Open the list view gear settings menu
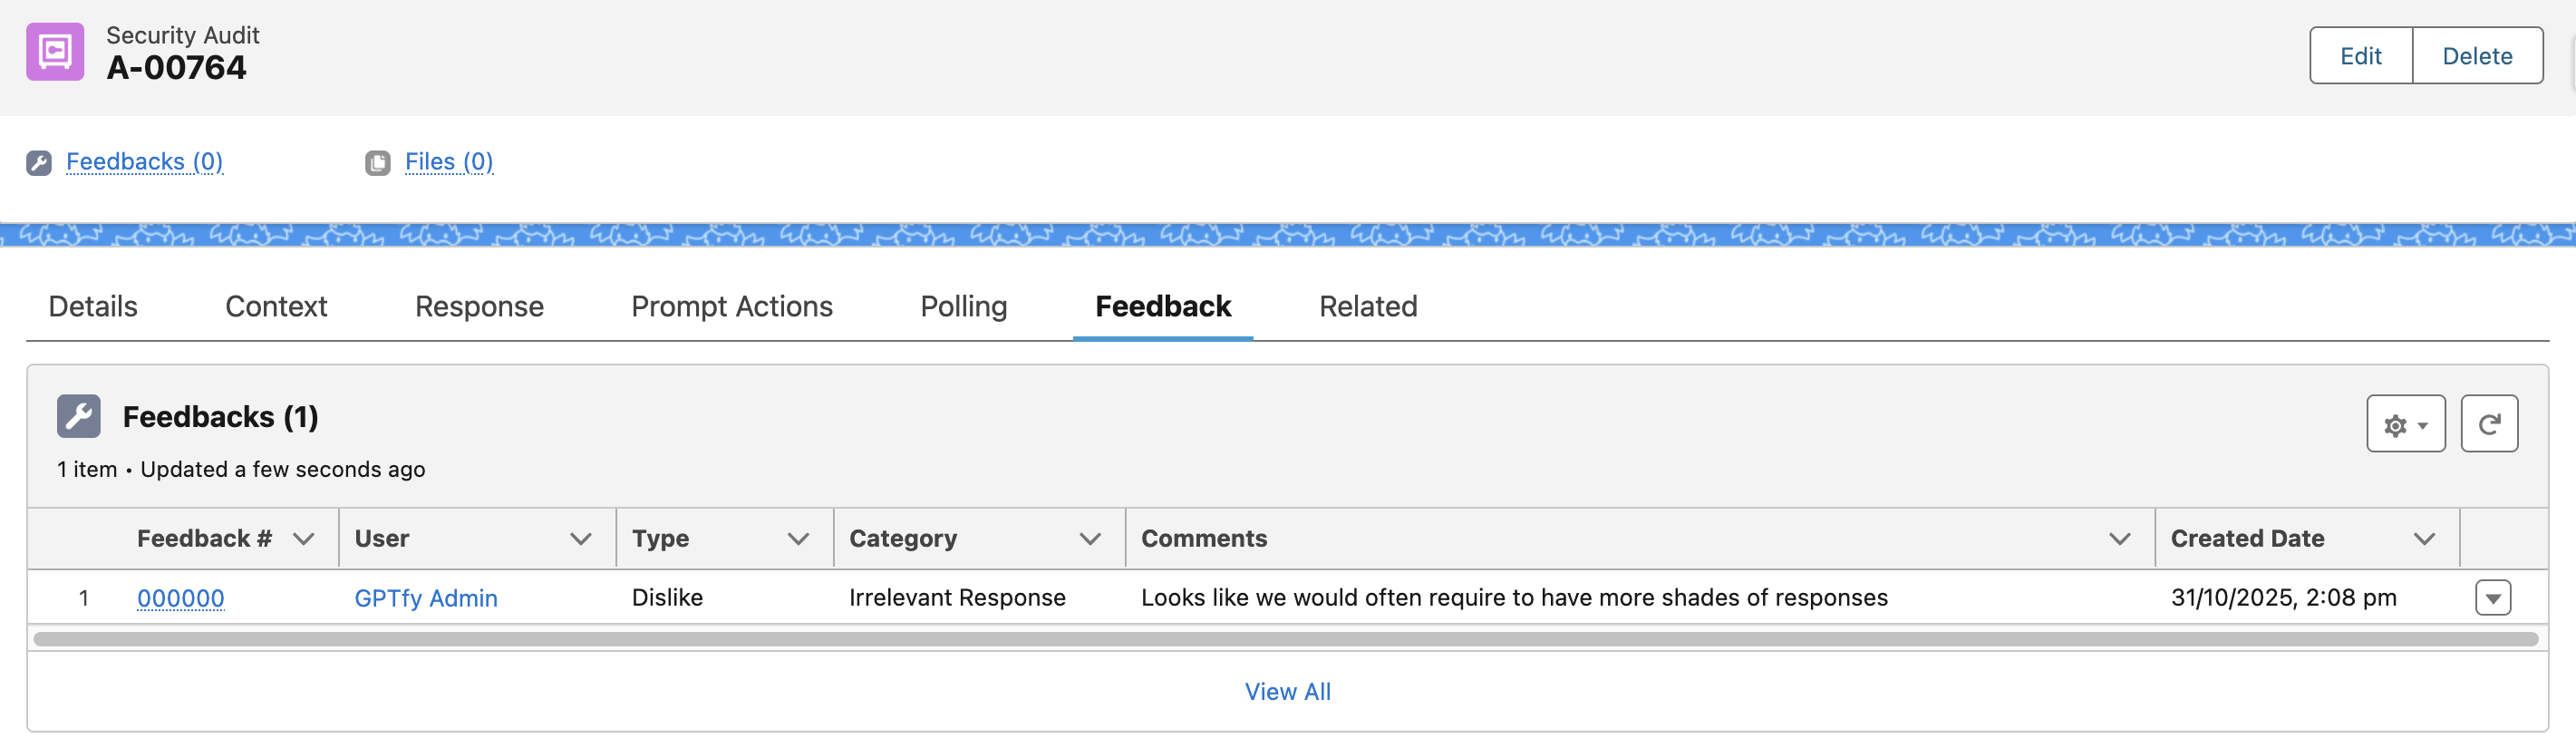Screen dimensions: 2576x748 pos(2405,425)
